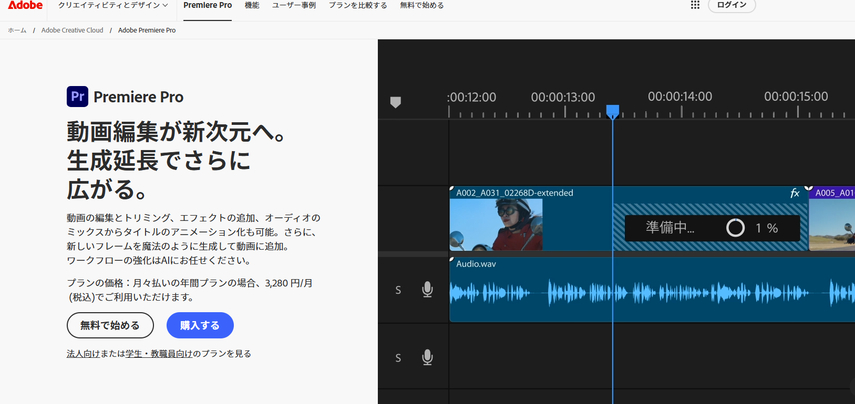Image resolution: width=855 pixels, height=404 pixels.
Task: Click the 動画編集が新次元へ headline
Action: 176,132
